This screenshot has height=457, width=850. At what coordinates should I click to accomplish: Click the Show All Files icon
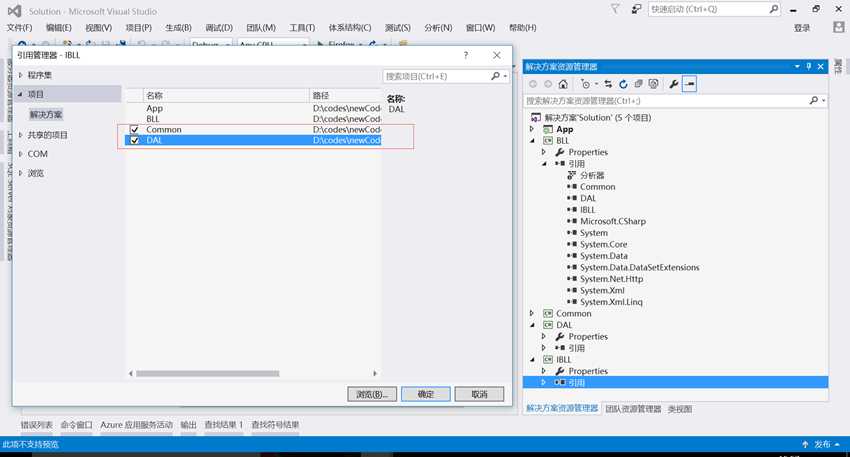coord(654,84)
